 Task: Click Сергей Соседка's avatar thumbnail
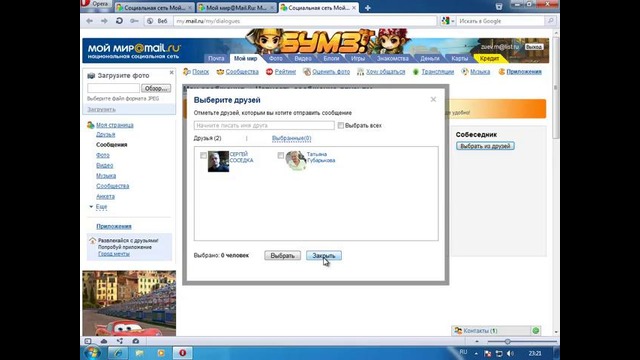click(x=218, y=161)
